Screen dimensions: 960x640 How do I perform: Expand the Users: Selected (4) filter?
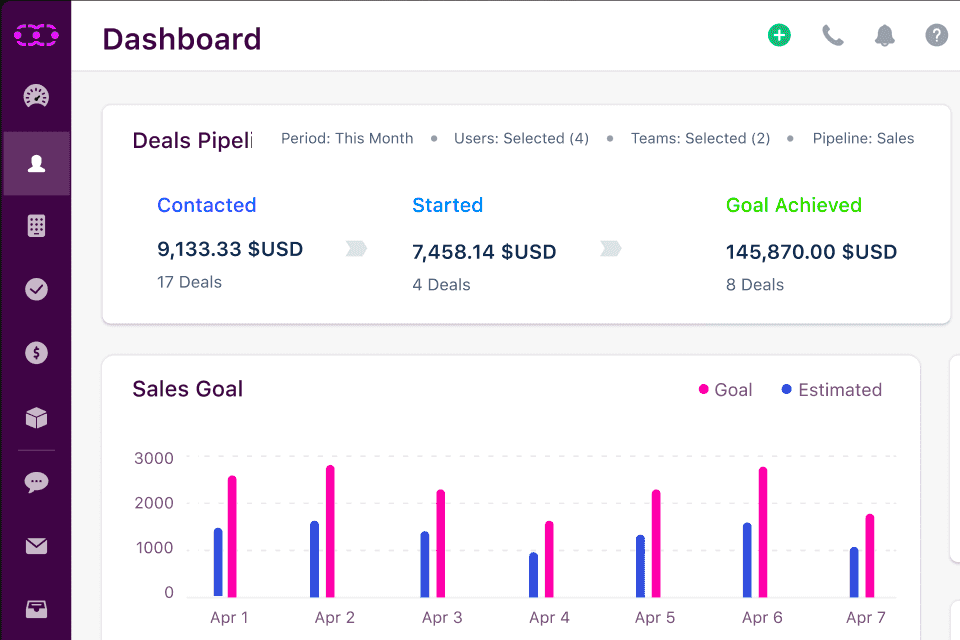point(521,139)
